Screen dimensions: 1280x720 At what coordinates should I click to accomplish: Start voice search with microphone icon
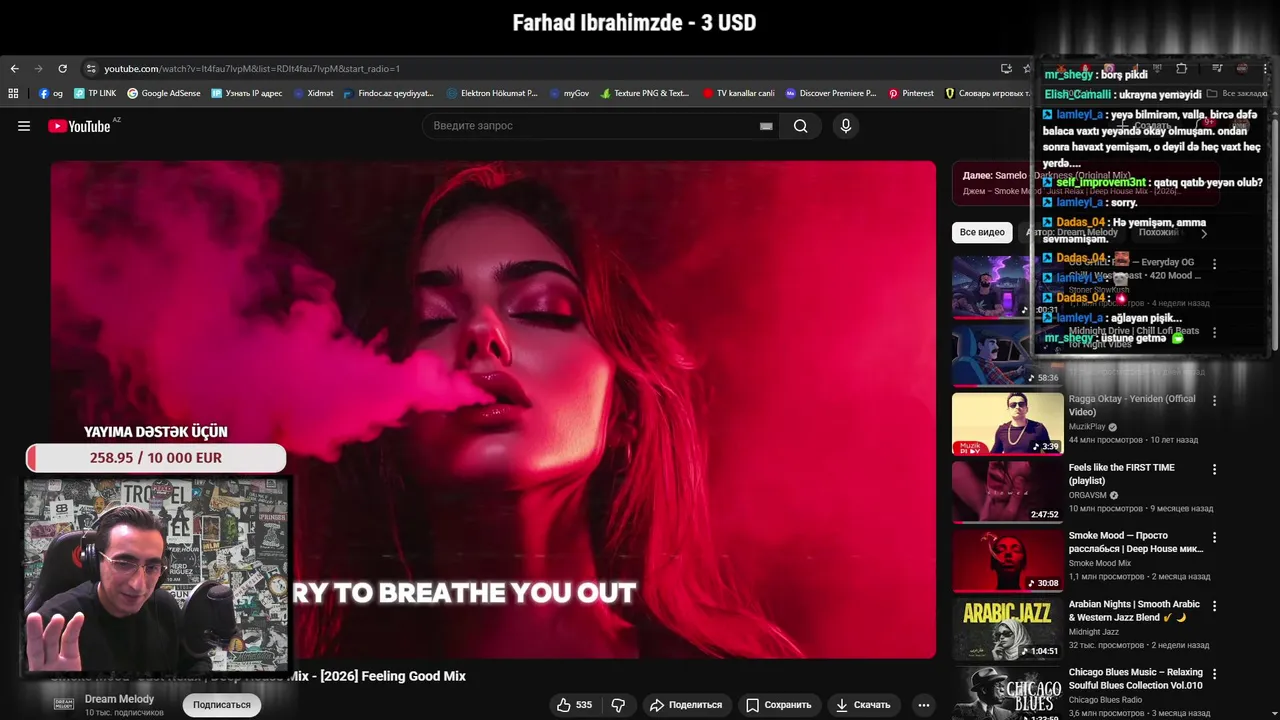846,126
